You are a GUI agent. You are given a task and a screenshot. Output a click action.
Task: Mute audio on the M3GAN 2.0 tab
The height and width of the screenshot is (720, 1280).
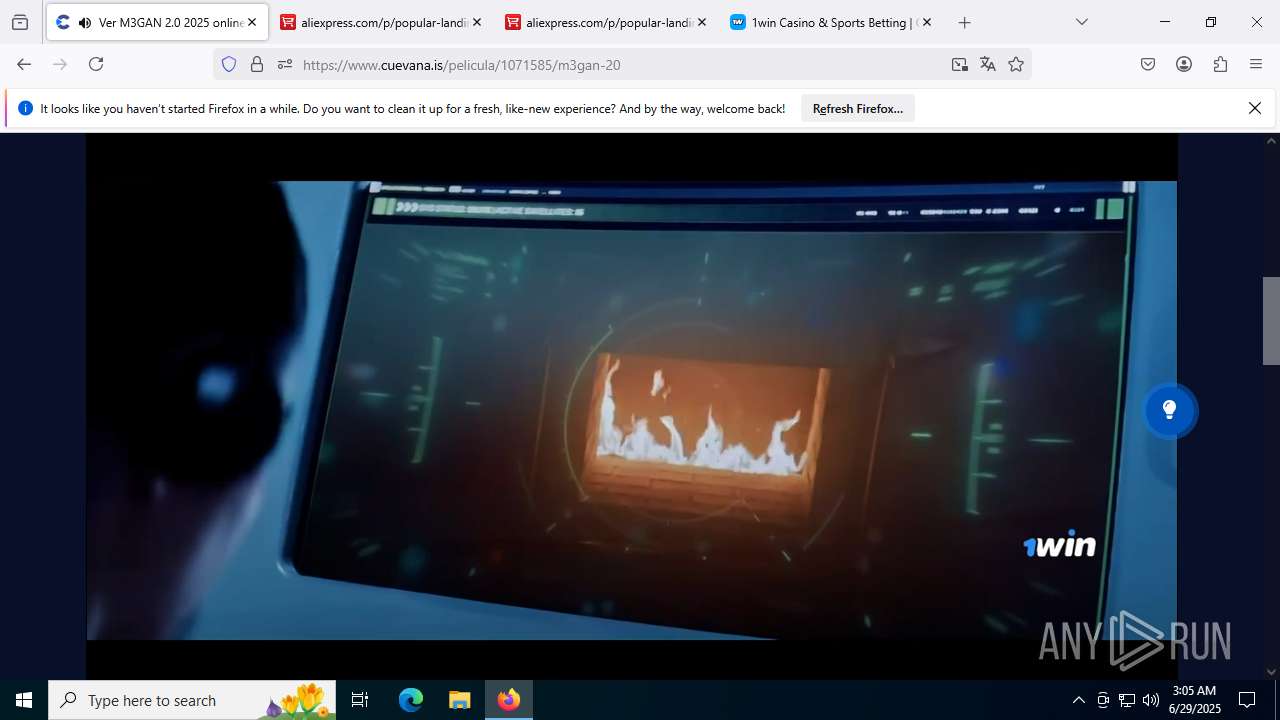click(84, 22)
